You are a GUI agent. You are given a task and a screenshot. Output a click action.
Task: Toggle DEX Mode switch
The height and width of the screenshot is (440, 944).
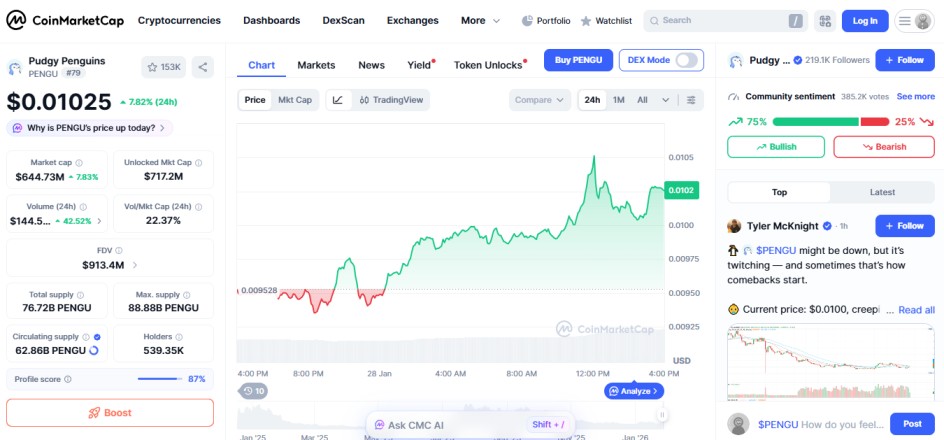point(687,60)
